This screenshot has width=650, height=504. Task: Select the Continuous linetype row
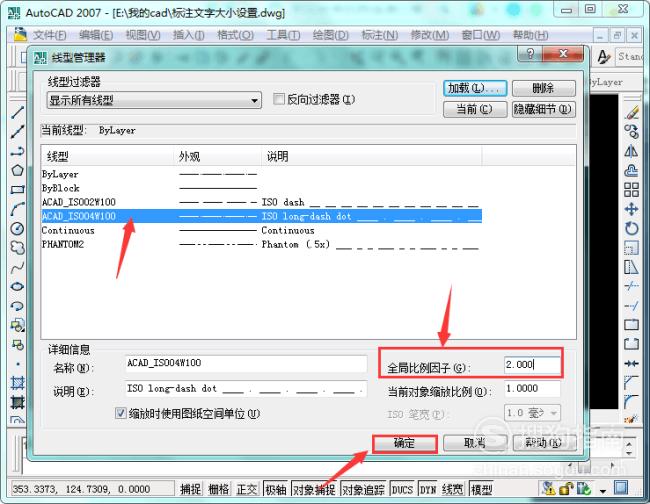(x=261, y=230)
